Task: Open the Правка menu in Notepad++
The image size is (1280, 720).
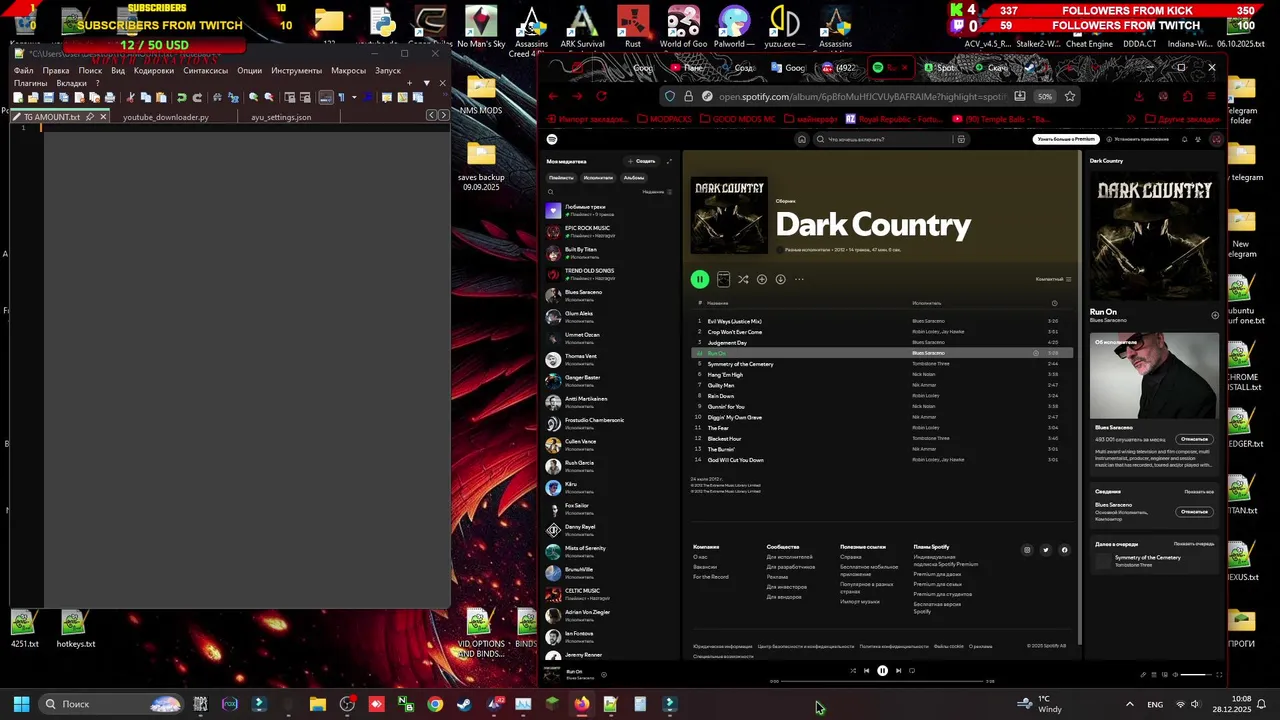Action: pos(56,71)
